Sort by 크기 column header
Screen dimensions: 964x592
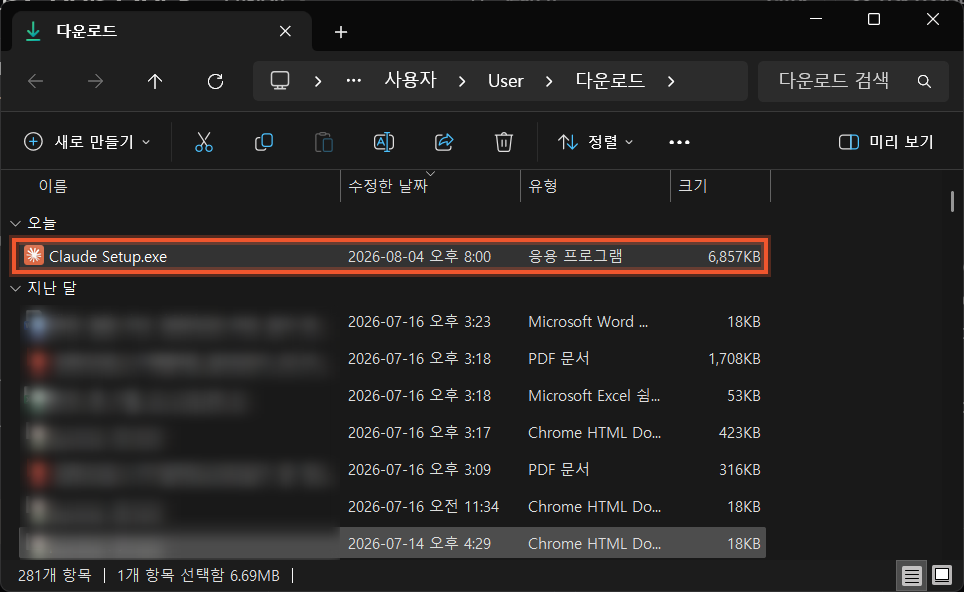692,186
